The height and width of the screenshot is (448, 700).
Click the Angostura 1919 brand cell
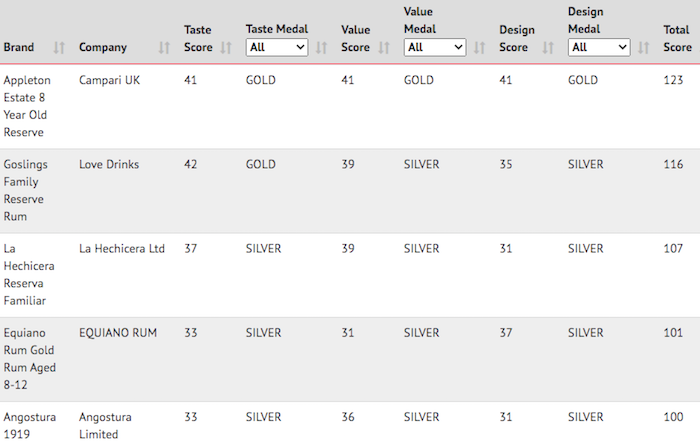coord(30,425)
